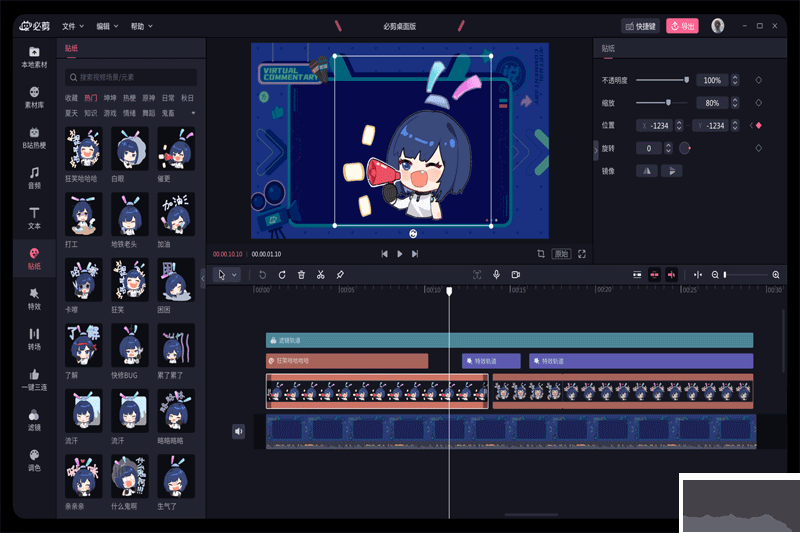Expand more sticker categories arrow

coord(193,113)
